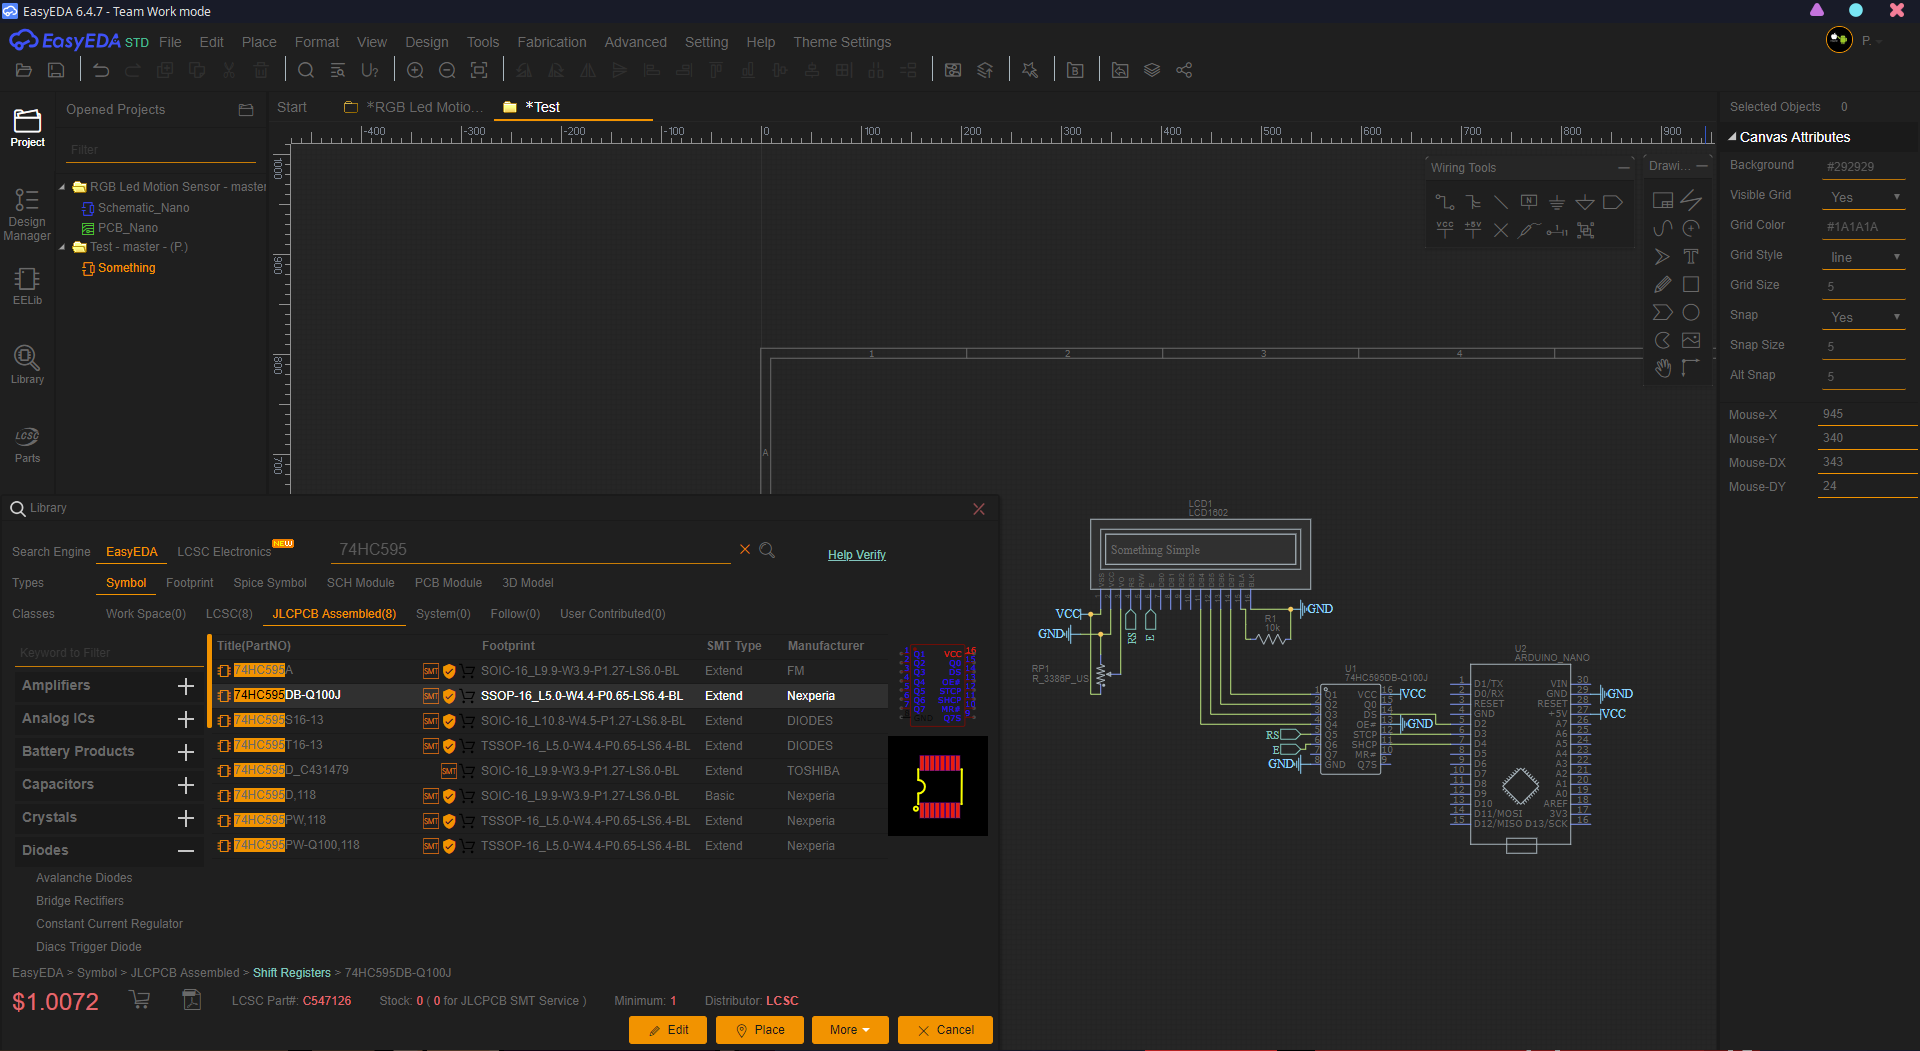Open the Snap dropdown
This screenshot has height=1051, width=1920.
click(x=1864, y=317)
